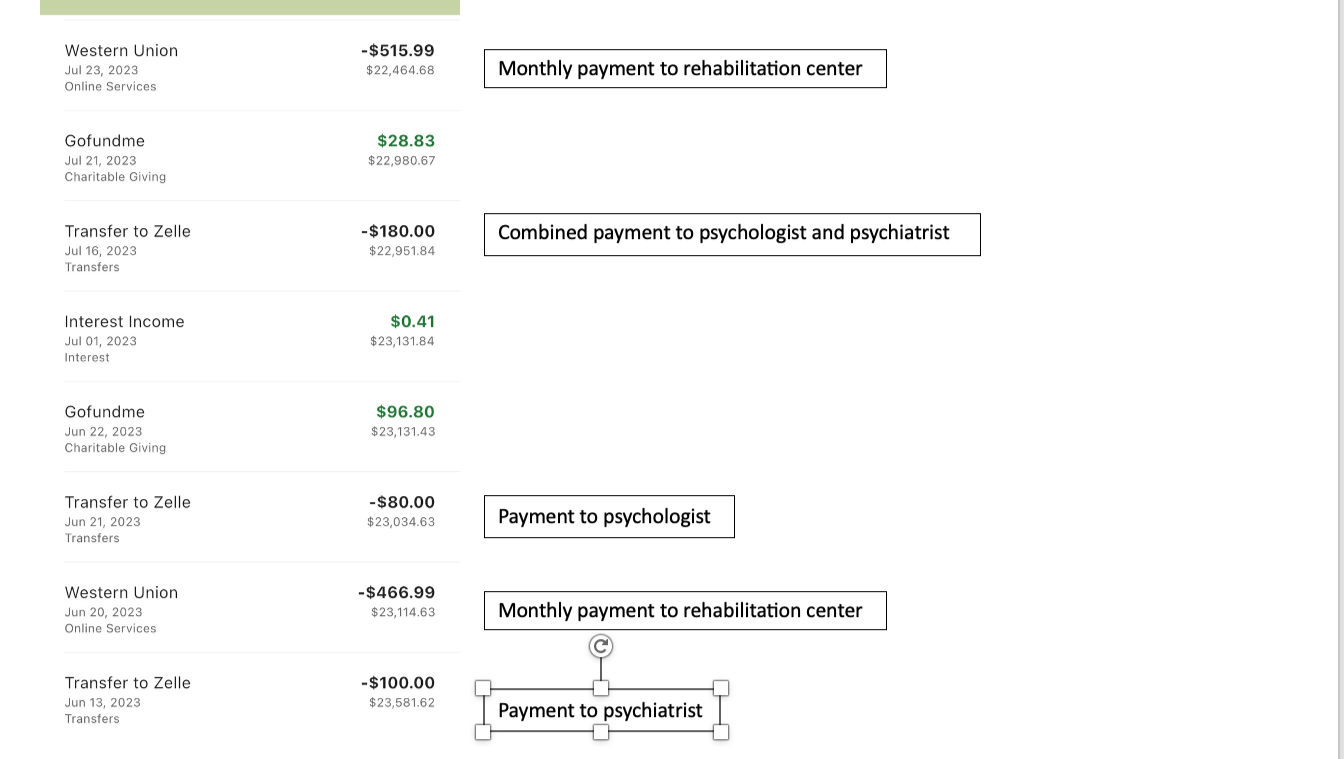Click the rotation handle above selected text box
Screen dimensions: 1344x759
click(x=601, y=647)
